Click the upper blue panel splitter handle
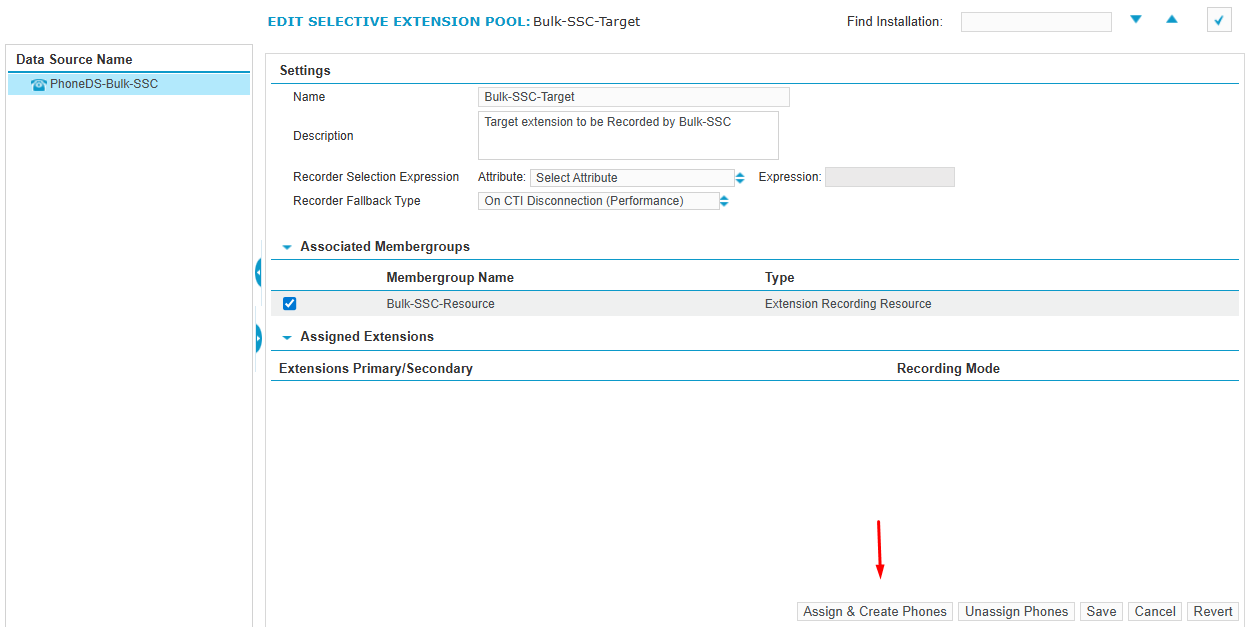Image resolution: width=1245 pixels, height=627 pixels. [259, 271]
